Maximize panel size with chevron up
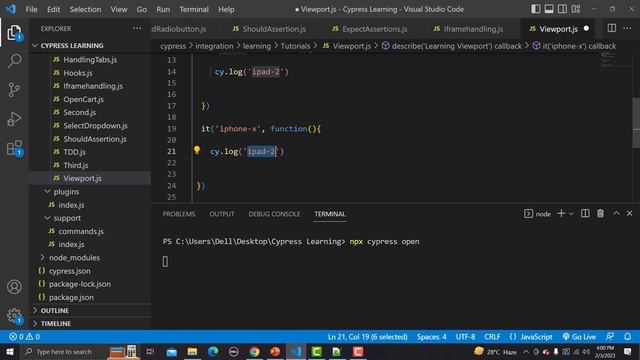 (x=616, y=213)
